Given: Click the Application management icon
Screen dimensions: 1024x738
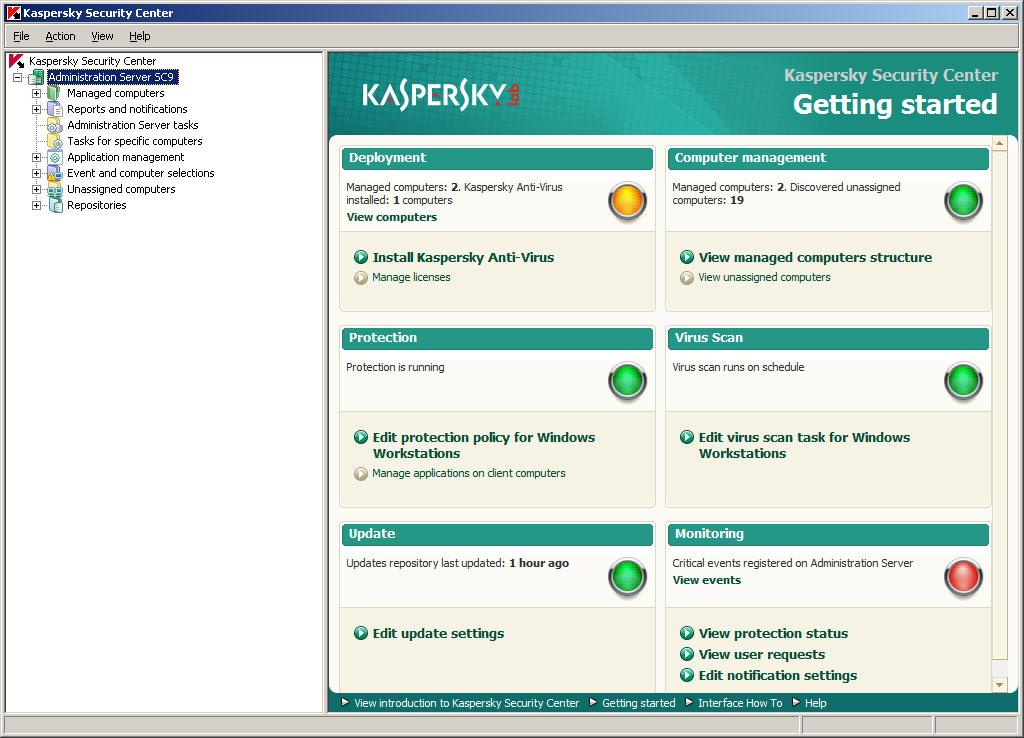Looking at the screenshot, I should pyautogui.click(x=55, y=157).
